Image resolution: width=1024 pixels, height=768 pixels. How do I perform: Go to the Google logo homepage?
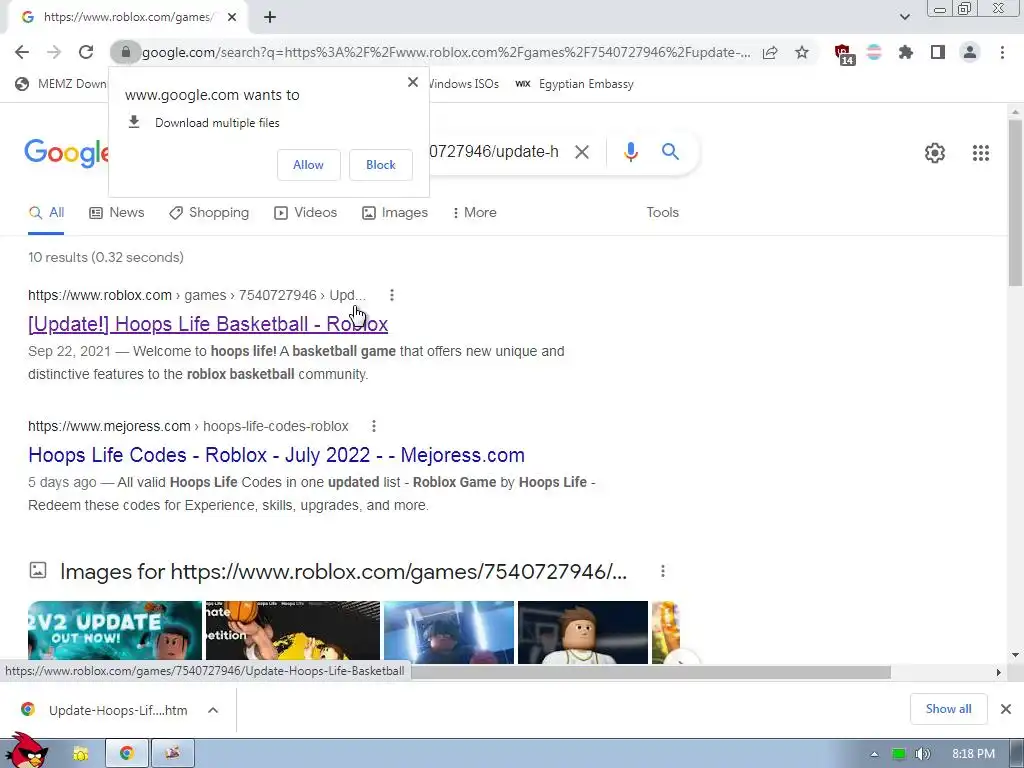66,153
